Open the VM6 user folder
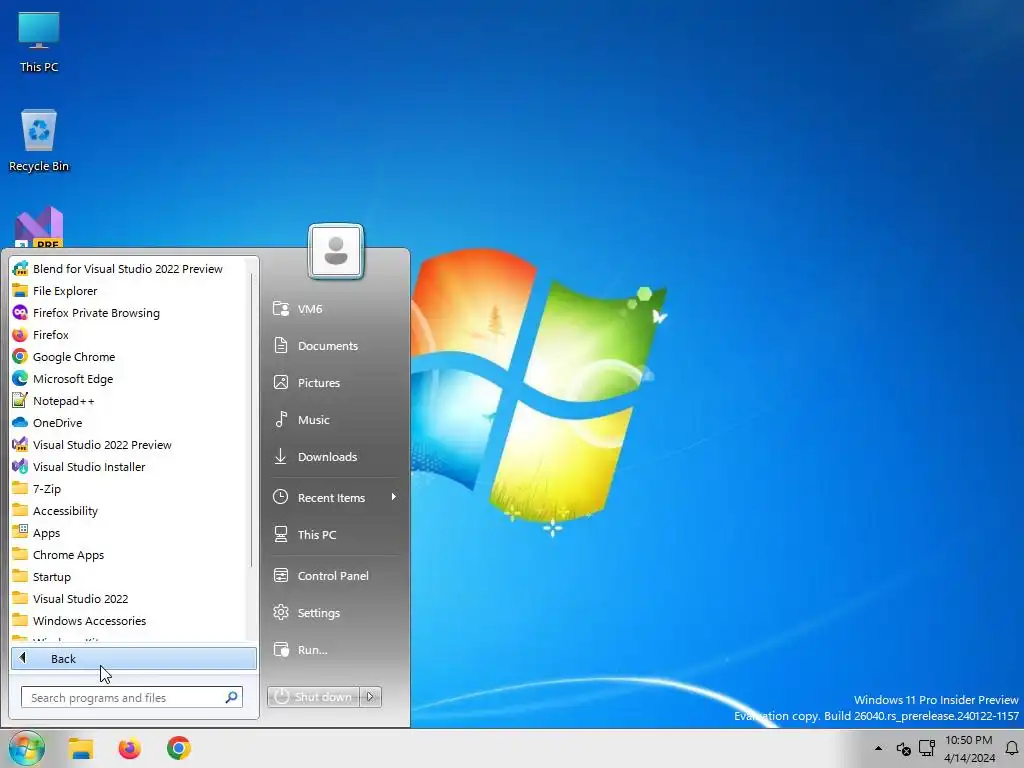Screen dimensions: 1024x768 pyautogui.click(x=336, y=309)
